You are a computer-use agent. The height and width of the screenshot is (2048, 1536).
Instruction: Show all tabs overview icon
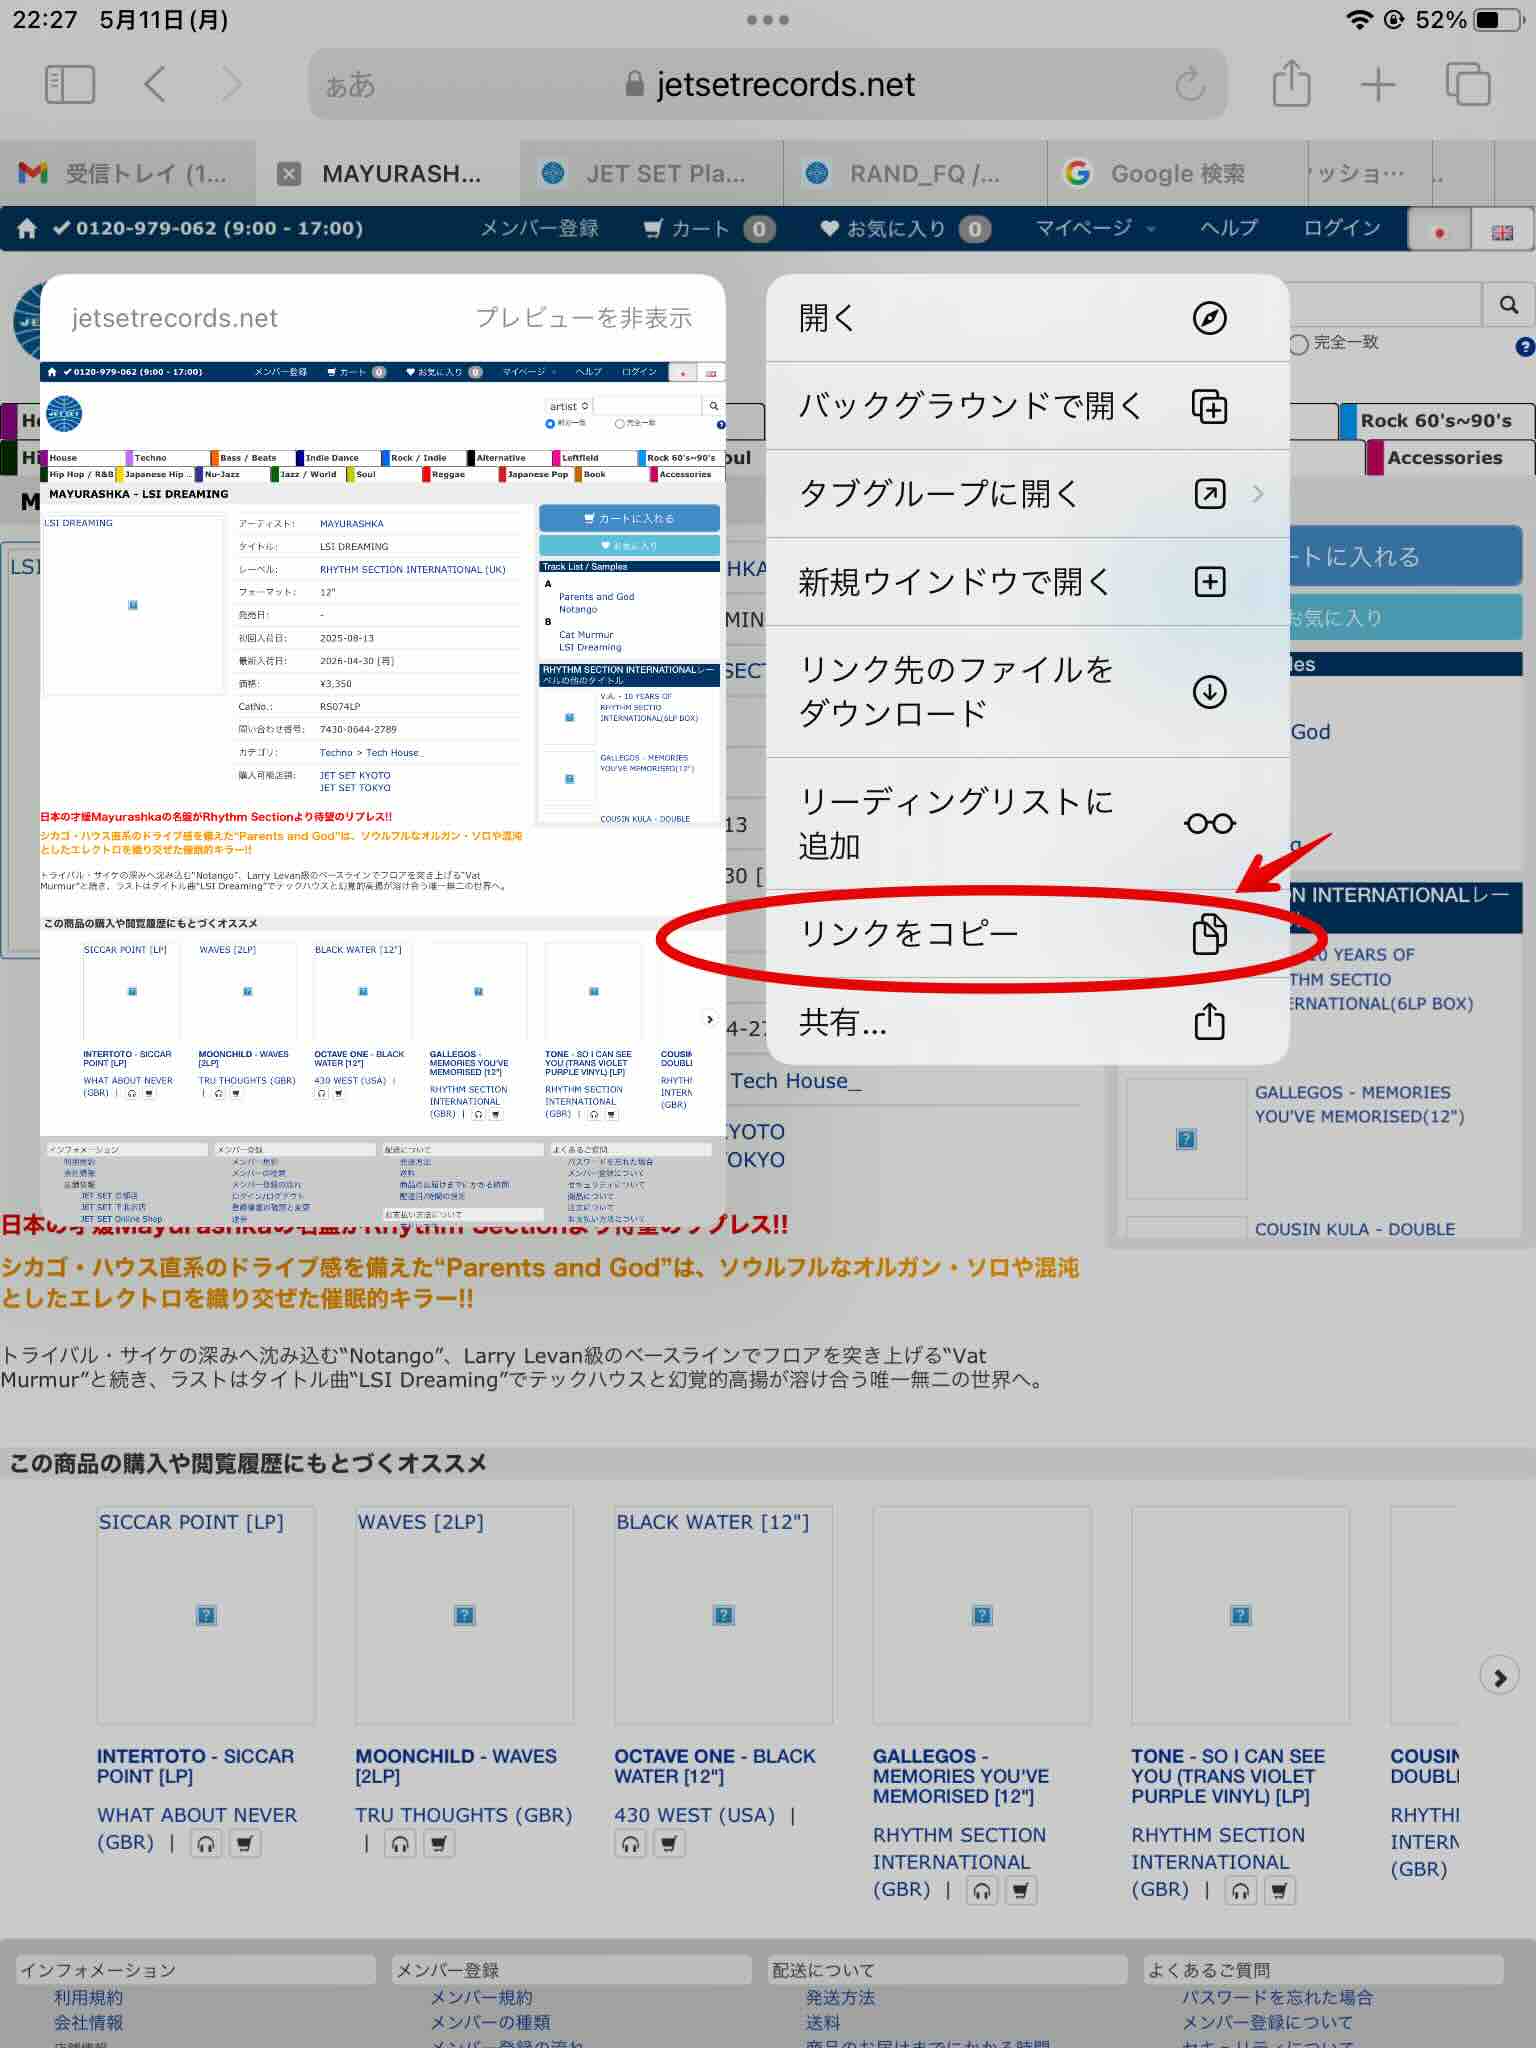click(x=1468, y=84)
